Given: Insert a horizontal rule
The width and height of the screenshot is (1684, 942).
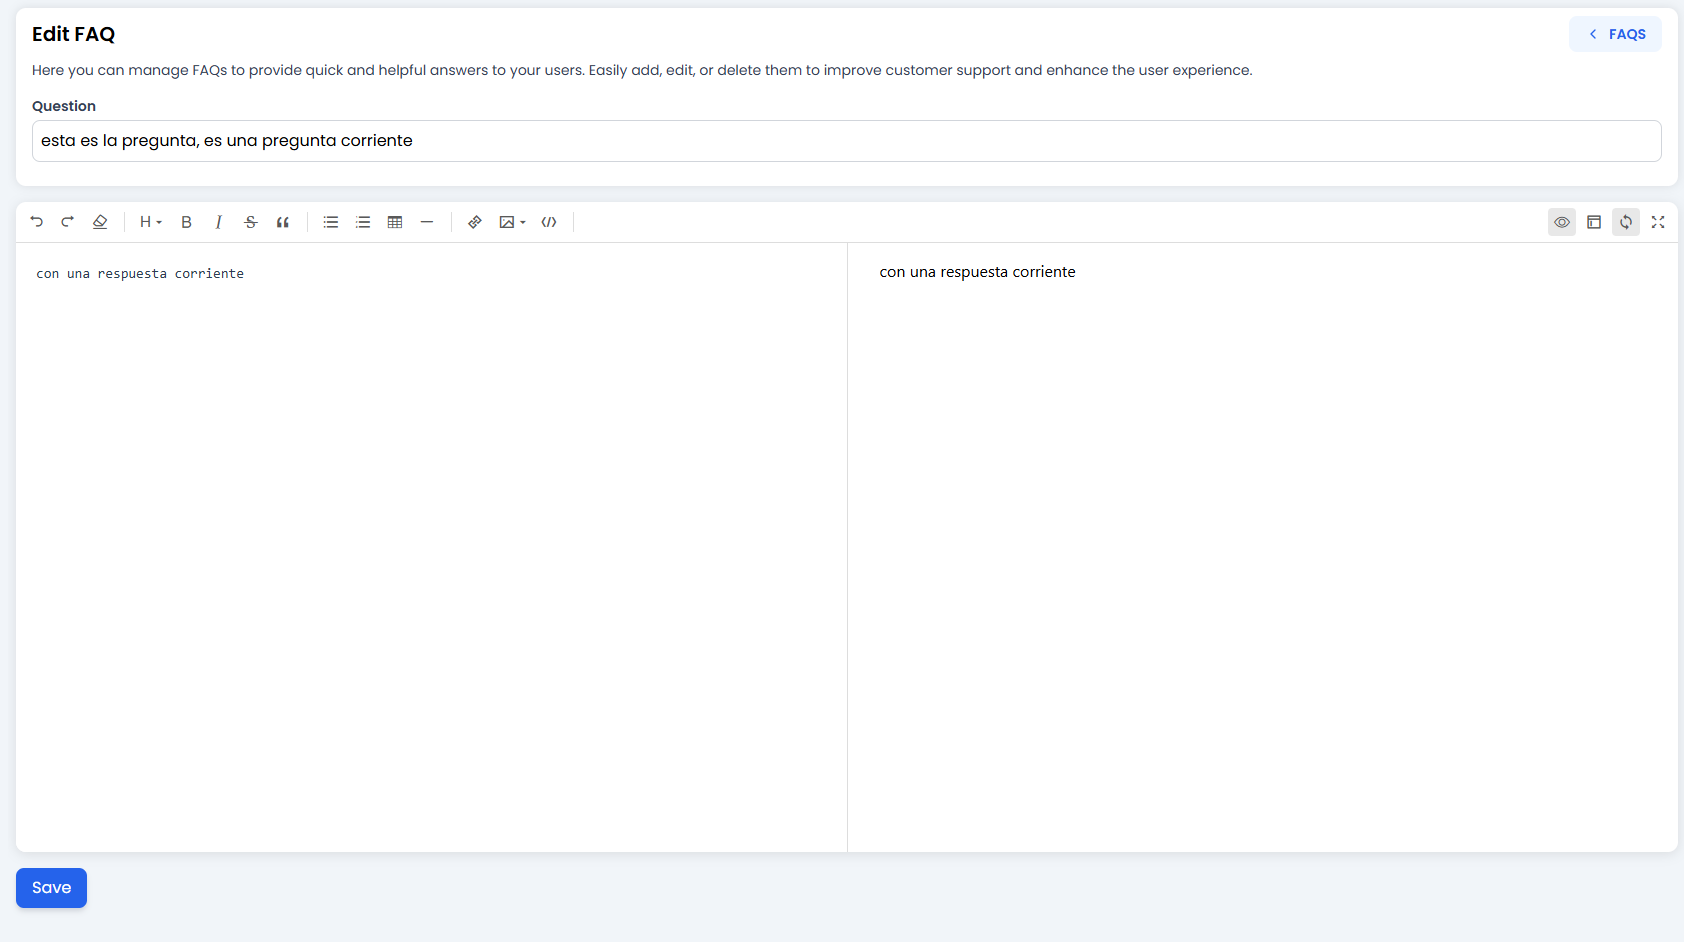Looking at the screenshot, I should coord(427,222).
